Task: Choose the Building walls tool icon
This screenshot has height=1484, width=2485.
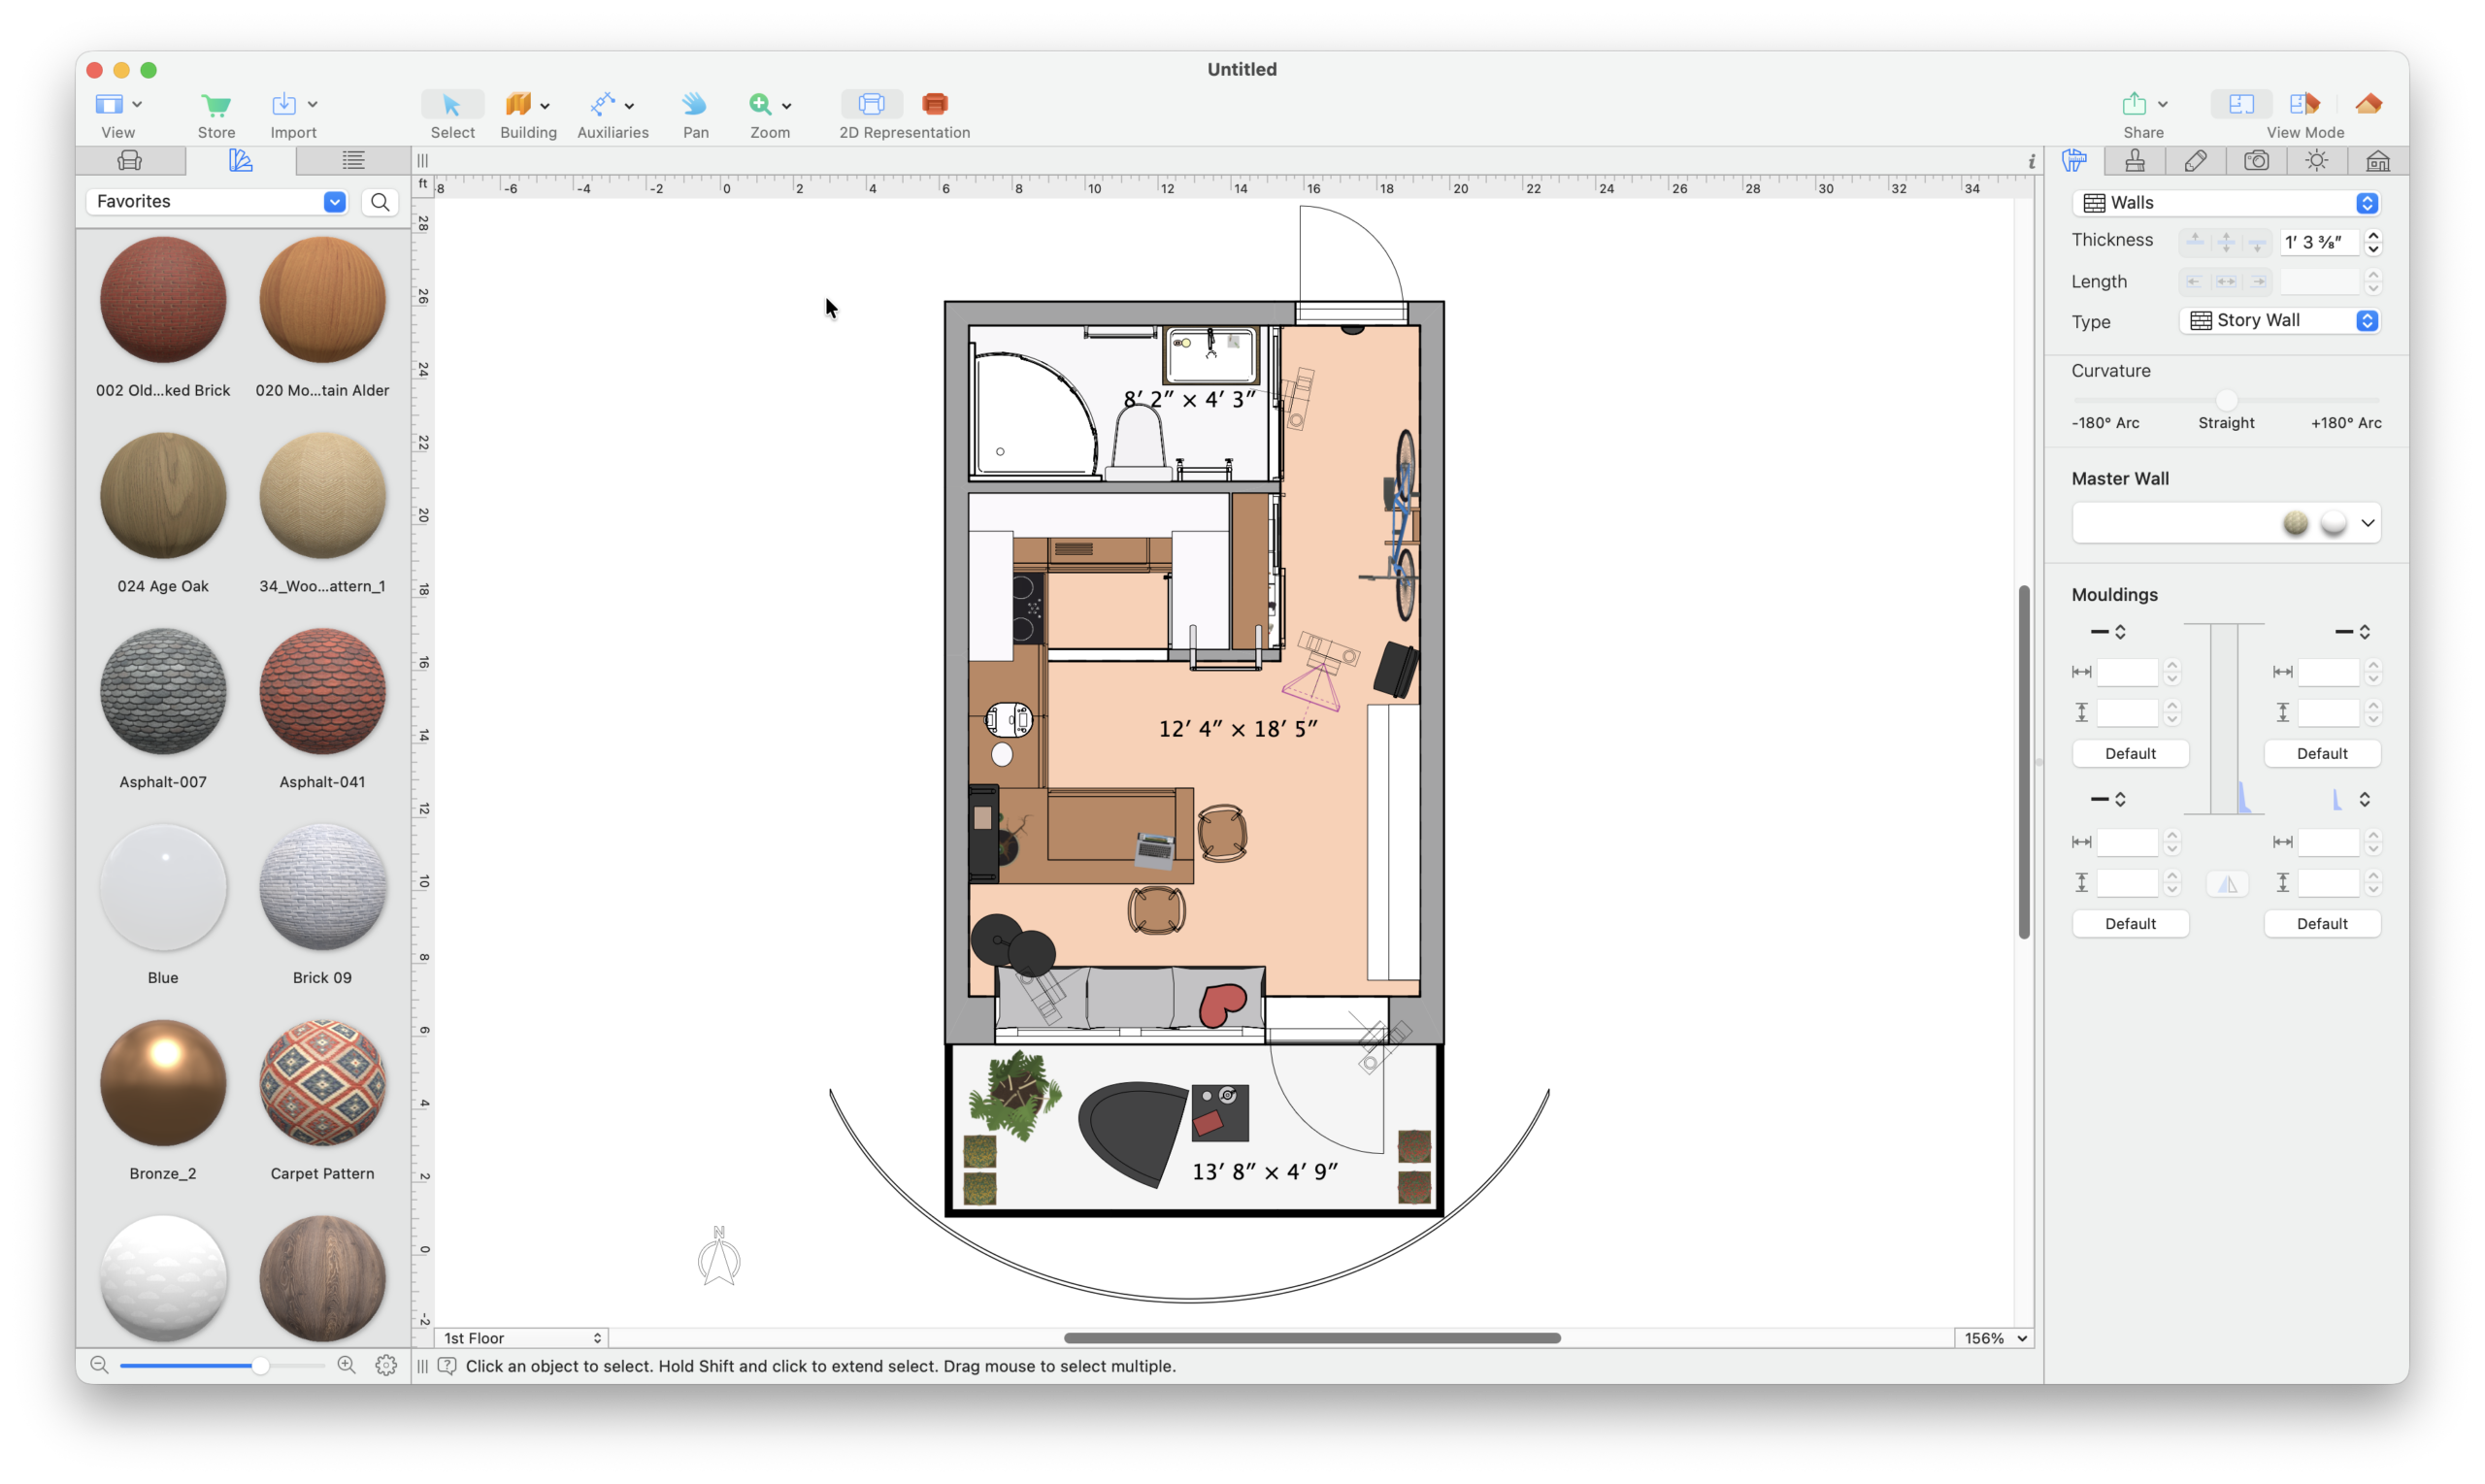Action: click(x=518, y=104)
